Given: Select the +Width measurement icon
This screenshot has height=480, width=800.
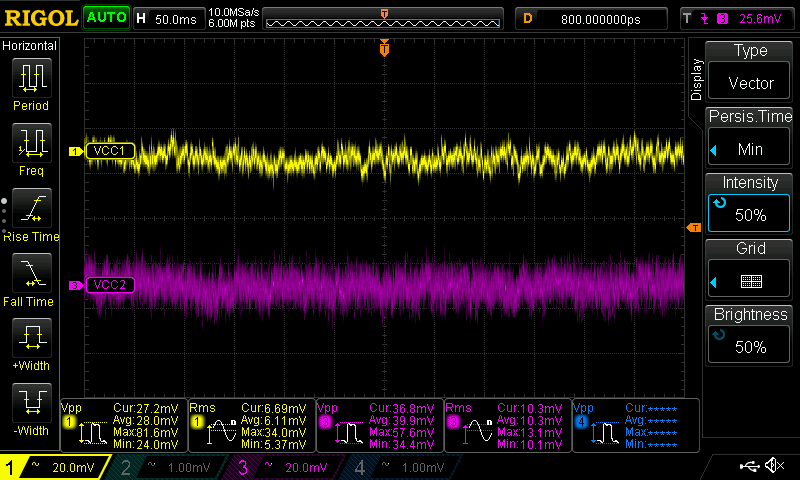Looking at the screenshot, I should [x=32, y=338].
